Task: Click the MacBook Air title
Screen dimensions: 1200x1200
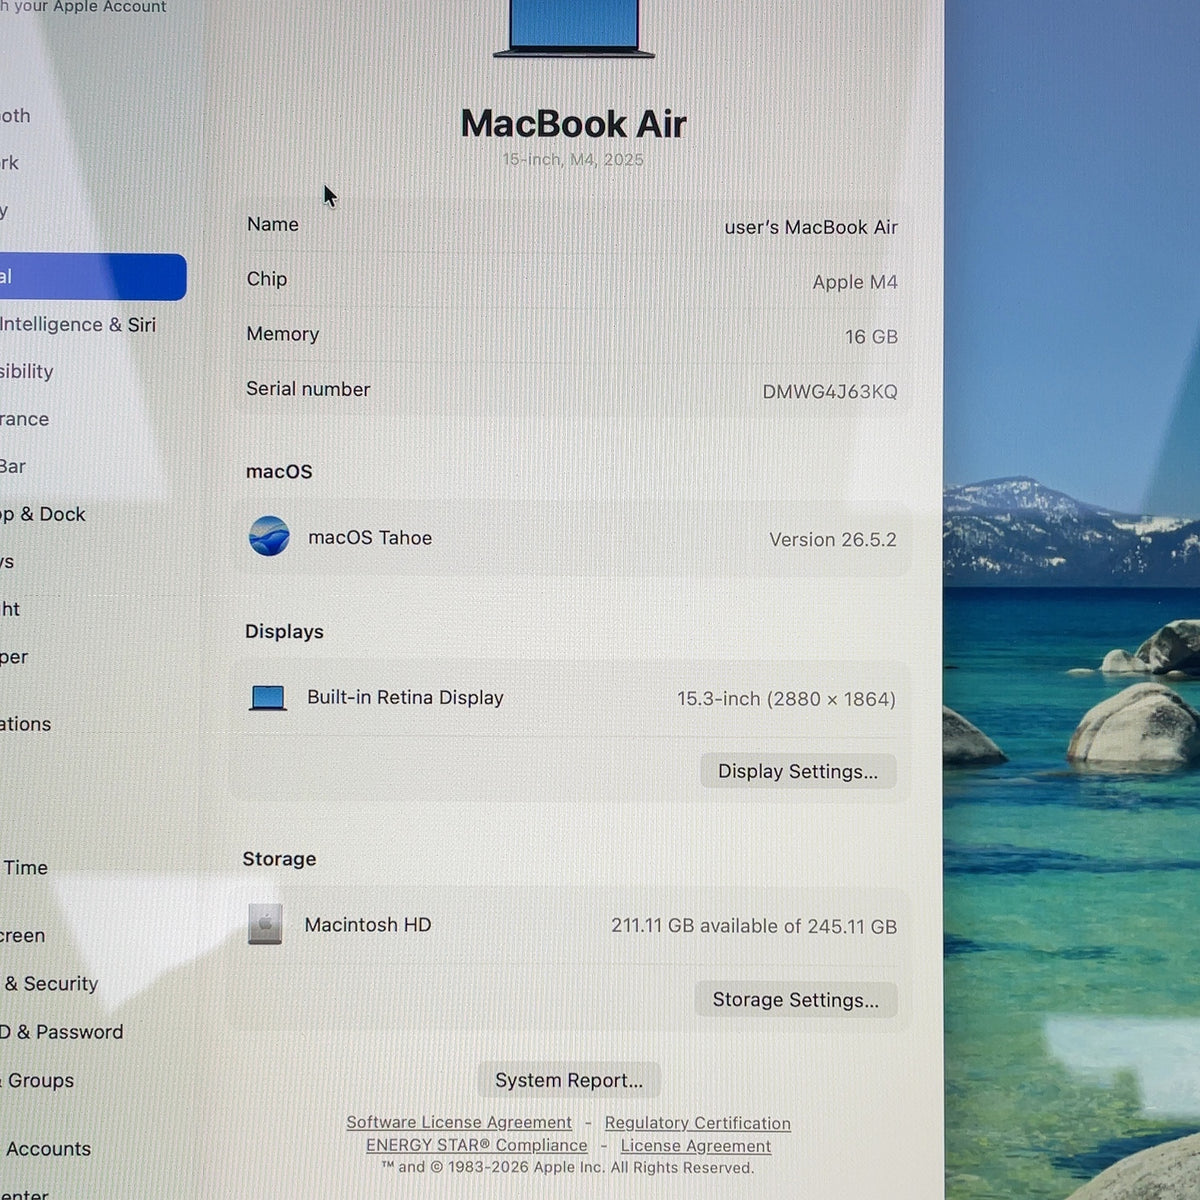Action: (574, 124)
